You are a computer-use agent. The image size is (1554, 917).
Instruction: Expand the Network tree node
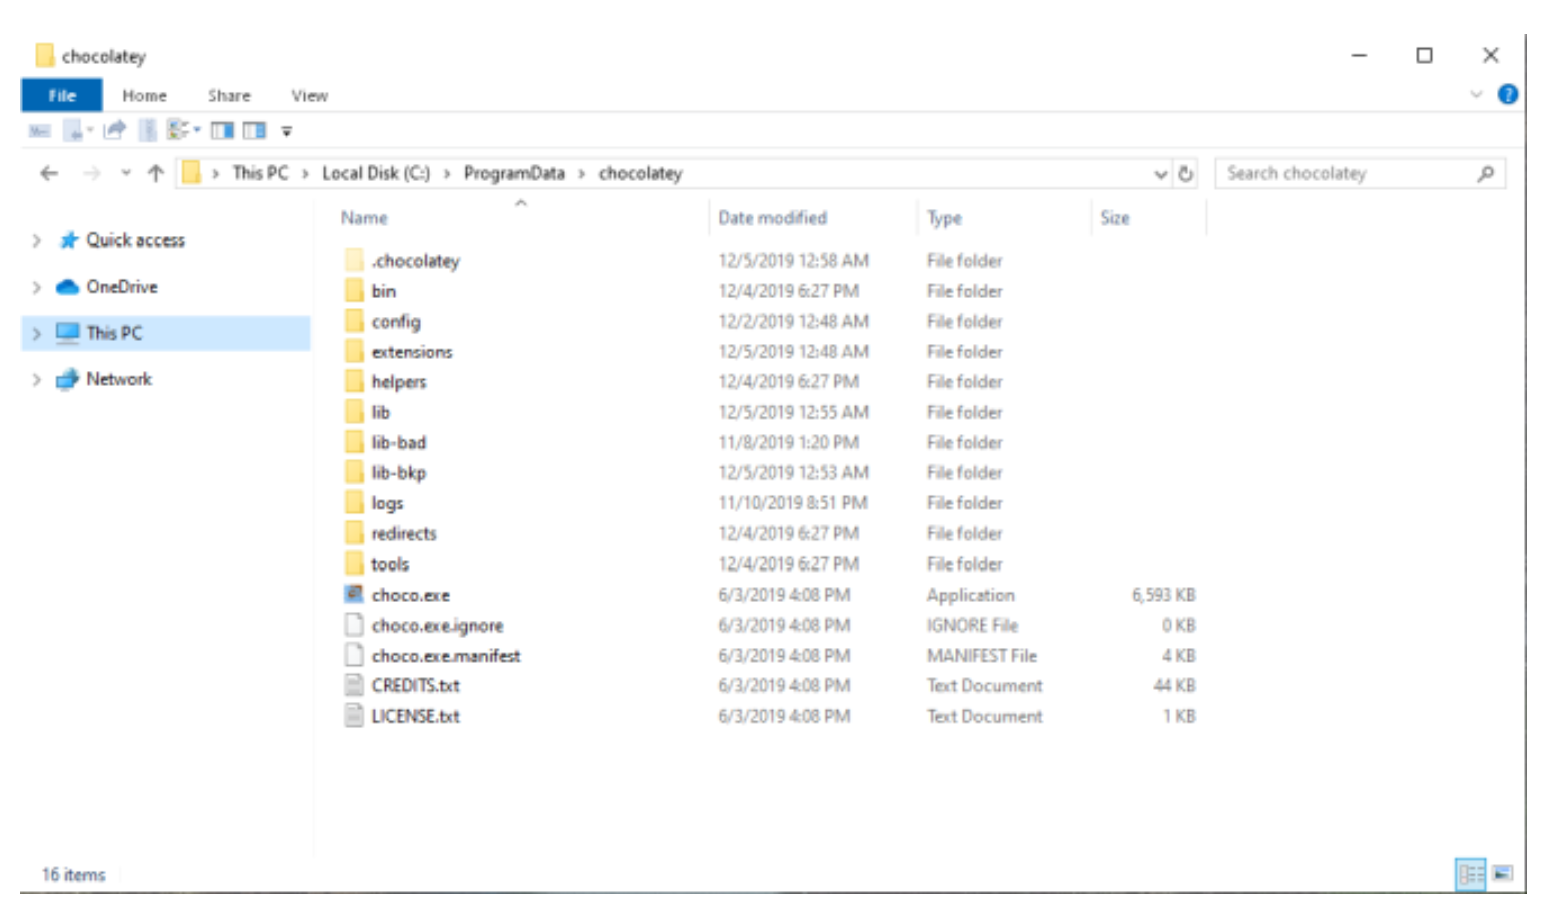(x=37, y=379)
